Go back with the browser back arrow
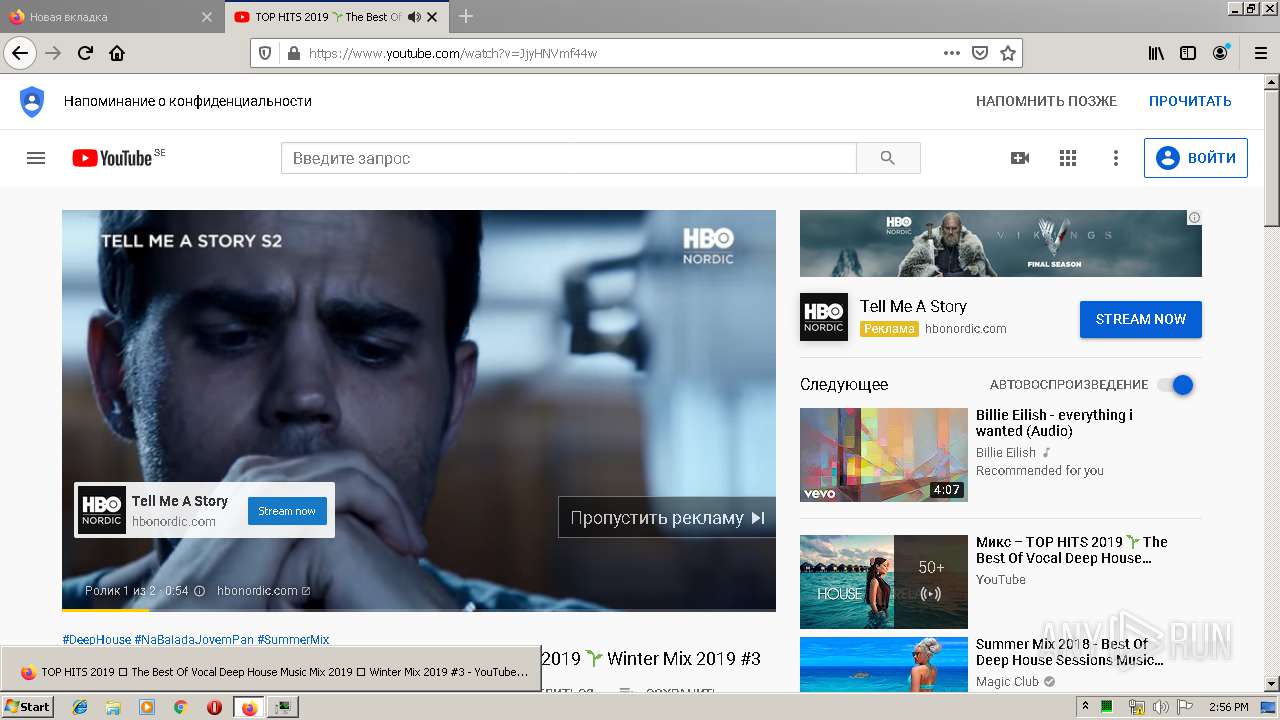Viewport: 1280px width, 720px height. point(20,53)
